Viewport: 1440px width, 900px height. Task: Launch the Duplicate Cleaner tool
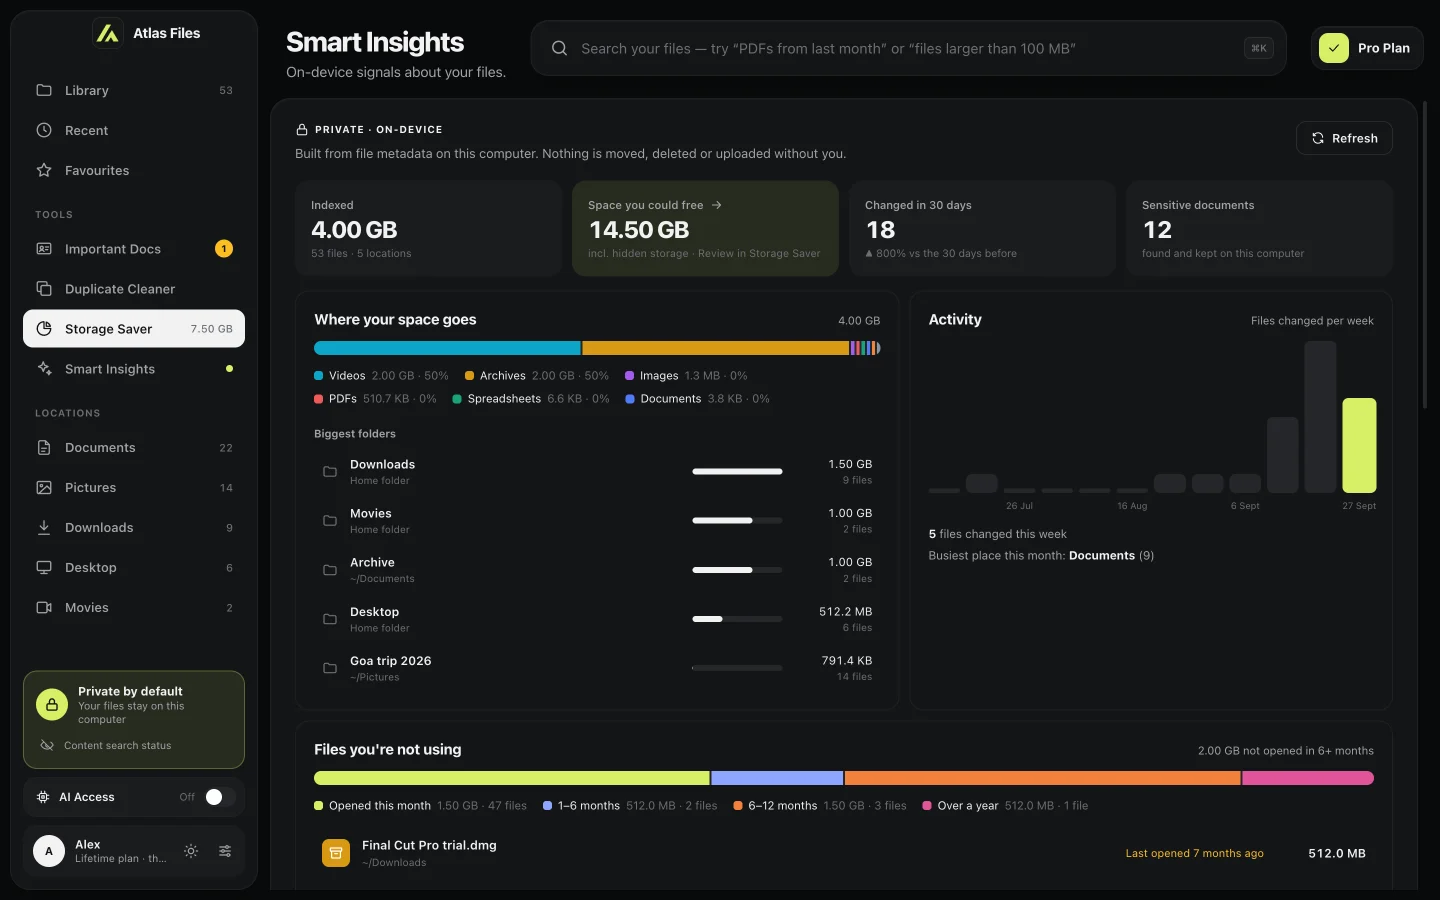[x=134, y=289]
